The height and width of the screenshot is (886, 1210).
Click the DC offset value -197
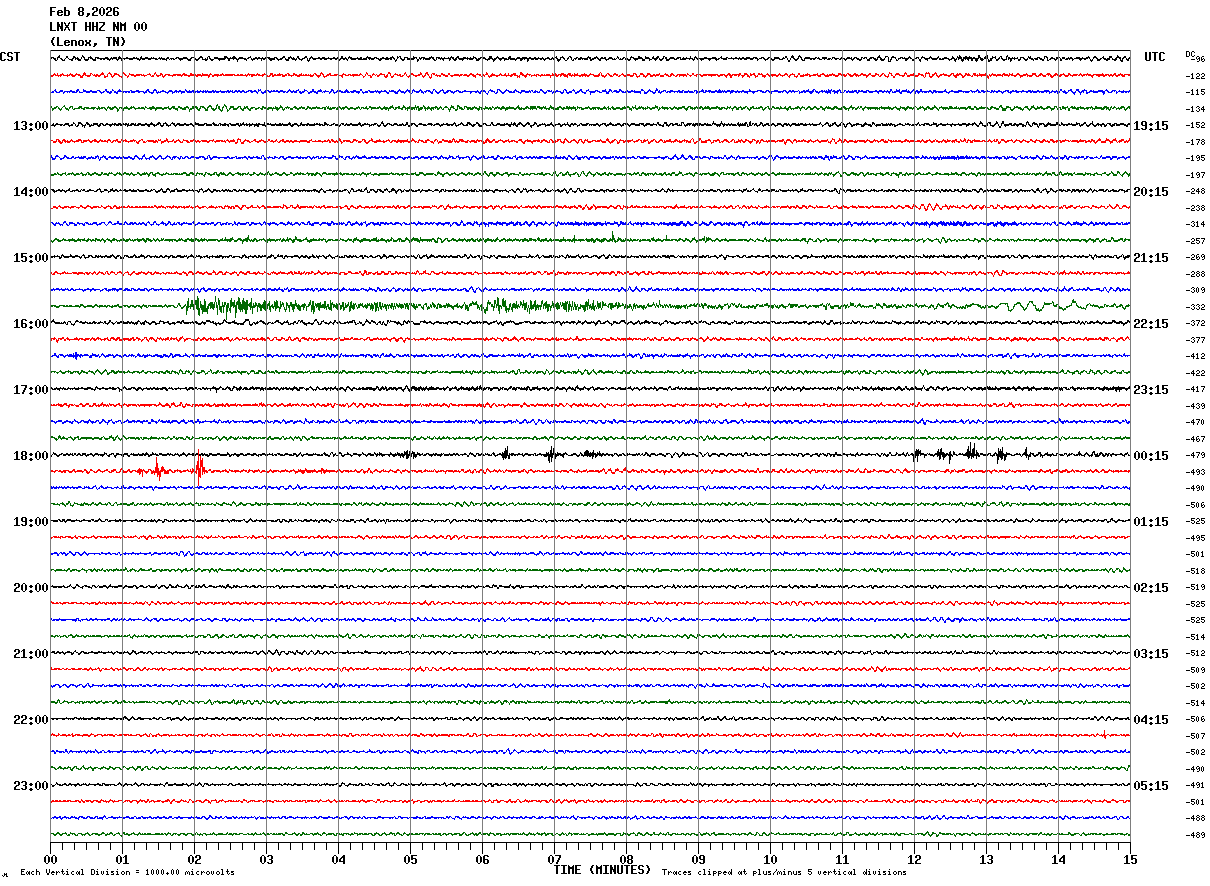tap(1195, 175)
